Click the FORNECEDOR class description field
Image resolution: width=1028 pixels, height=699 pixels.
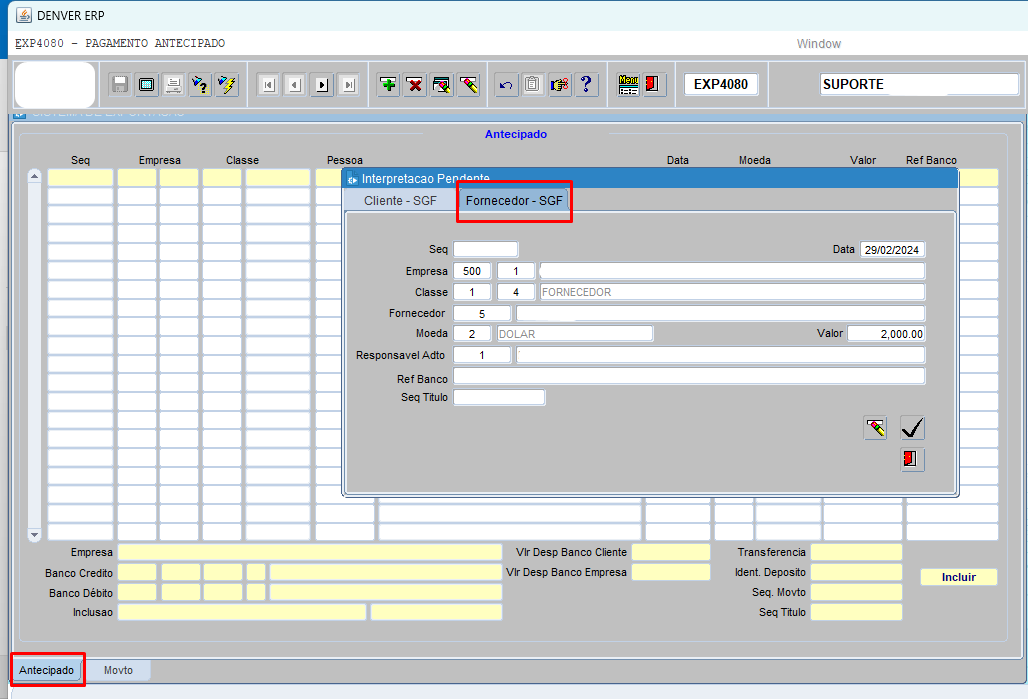[732, 292]
